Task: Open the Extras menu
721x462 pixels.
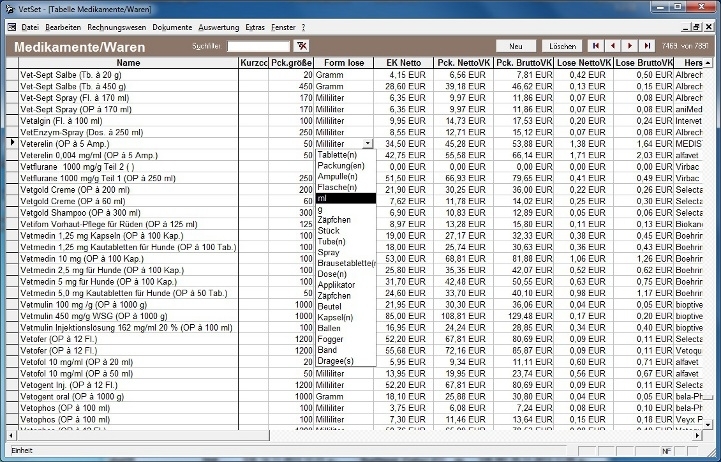Action: 255,28
